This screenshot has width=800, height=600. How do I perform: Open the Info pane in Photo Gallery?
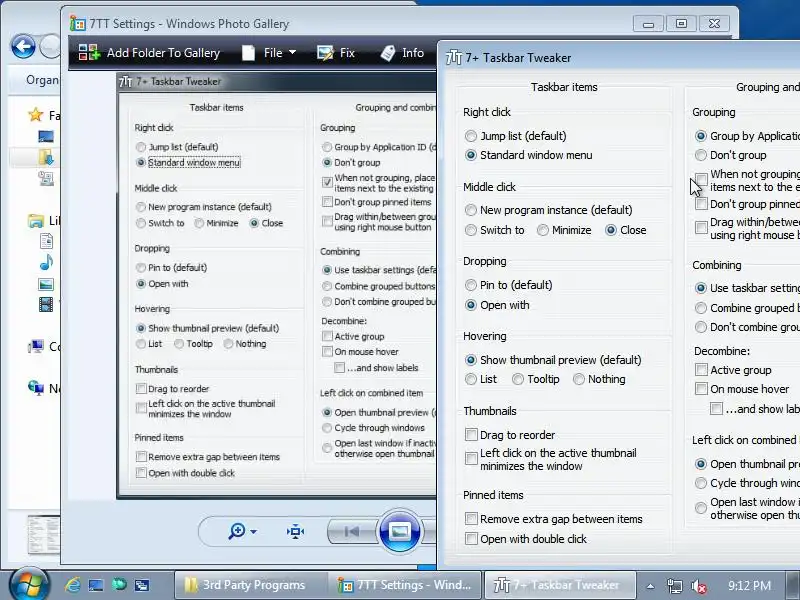tap(403, 53)
